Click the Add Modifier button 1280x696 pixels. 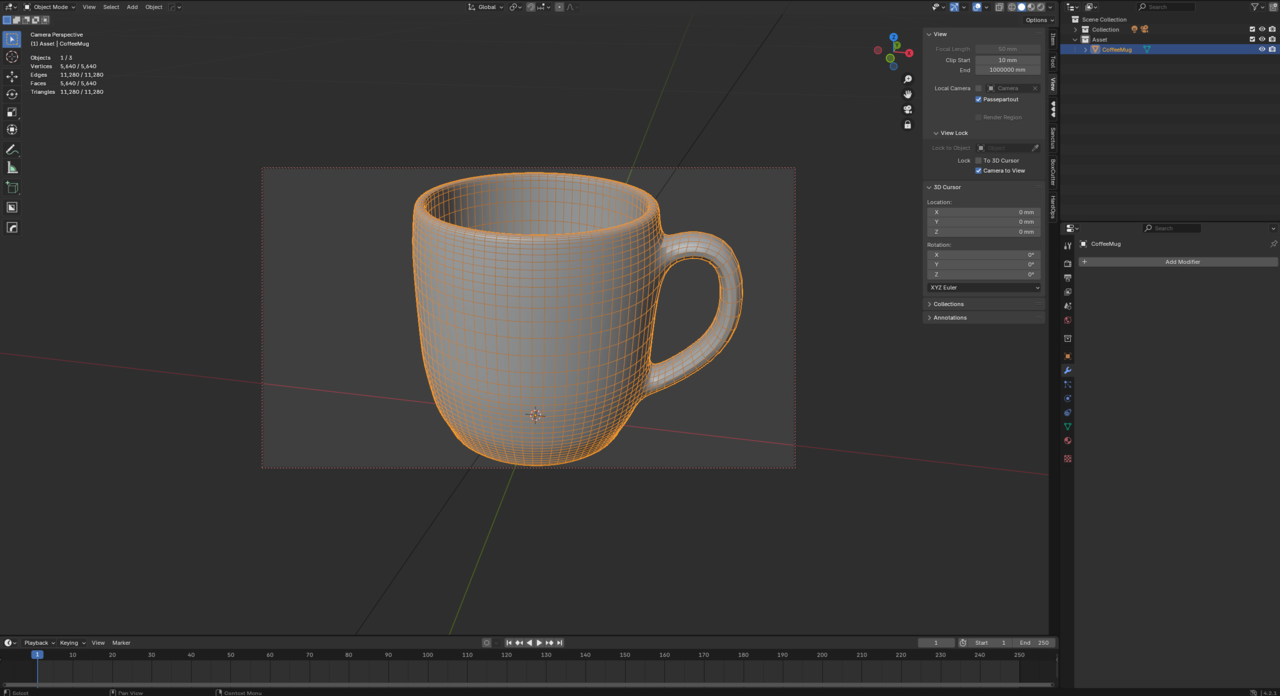click(x=1182, y=261)
